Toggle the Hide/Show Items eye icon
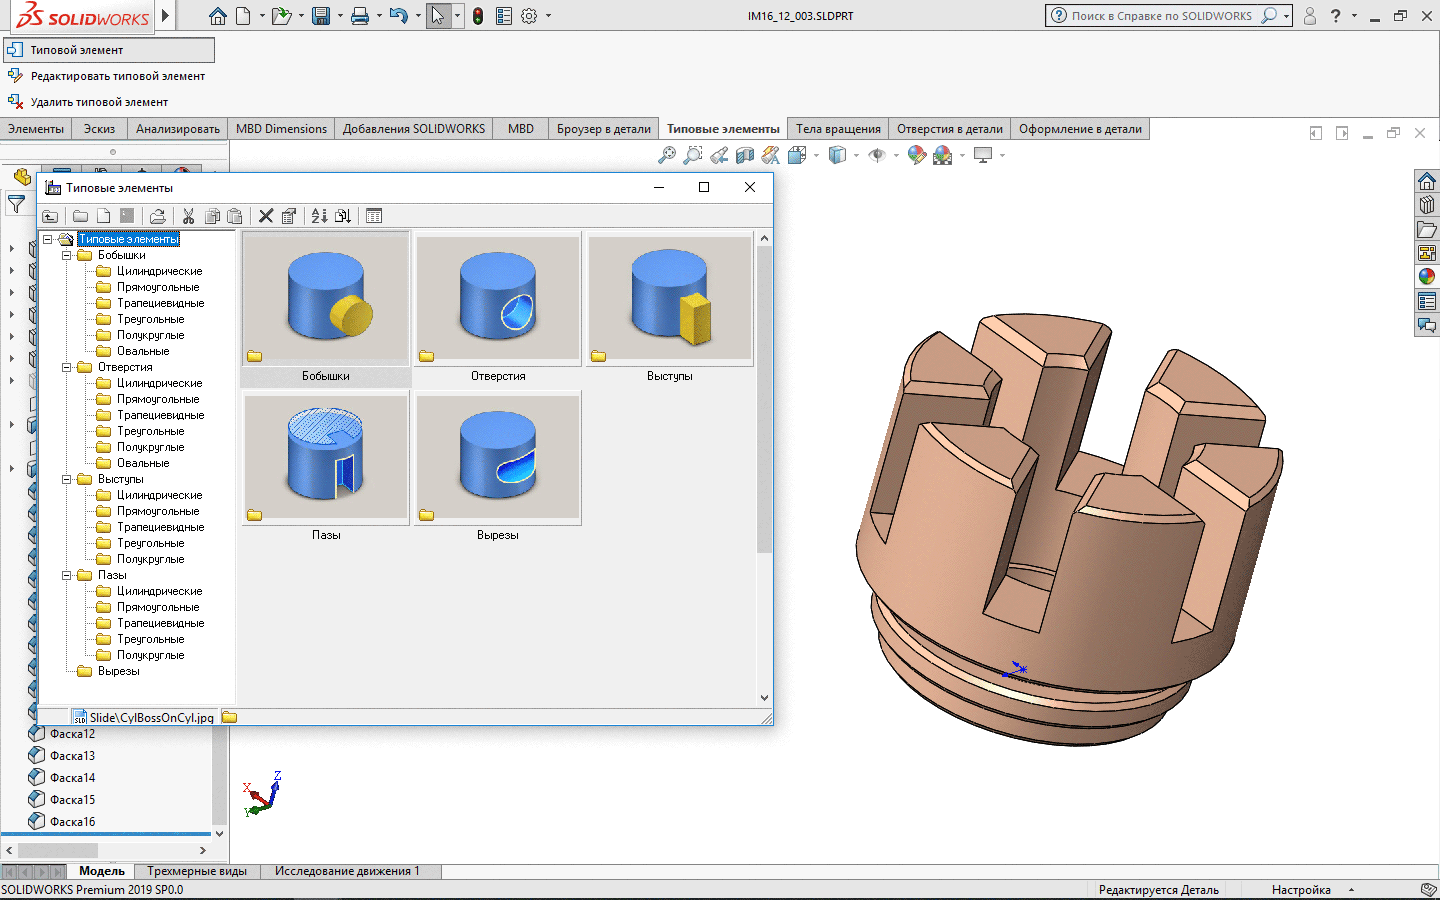Image resolution: width=1440 pixels, height=900 pixels. [877, 155]
